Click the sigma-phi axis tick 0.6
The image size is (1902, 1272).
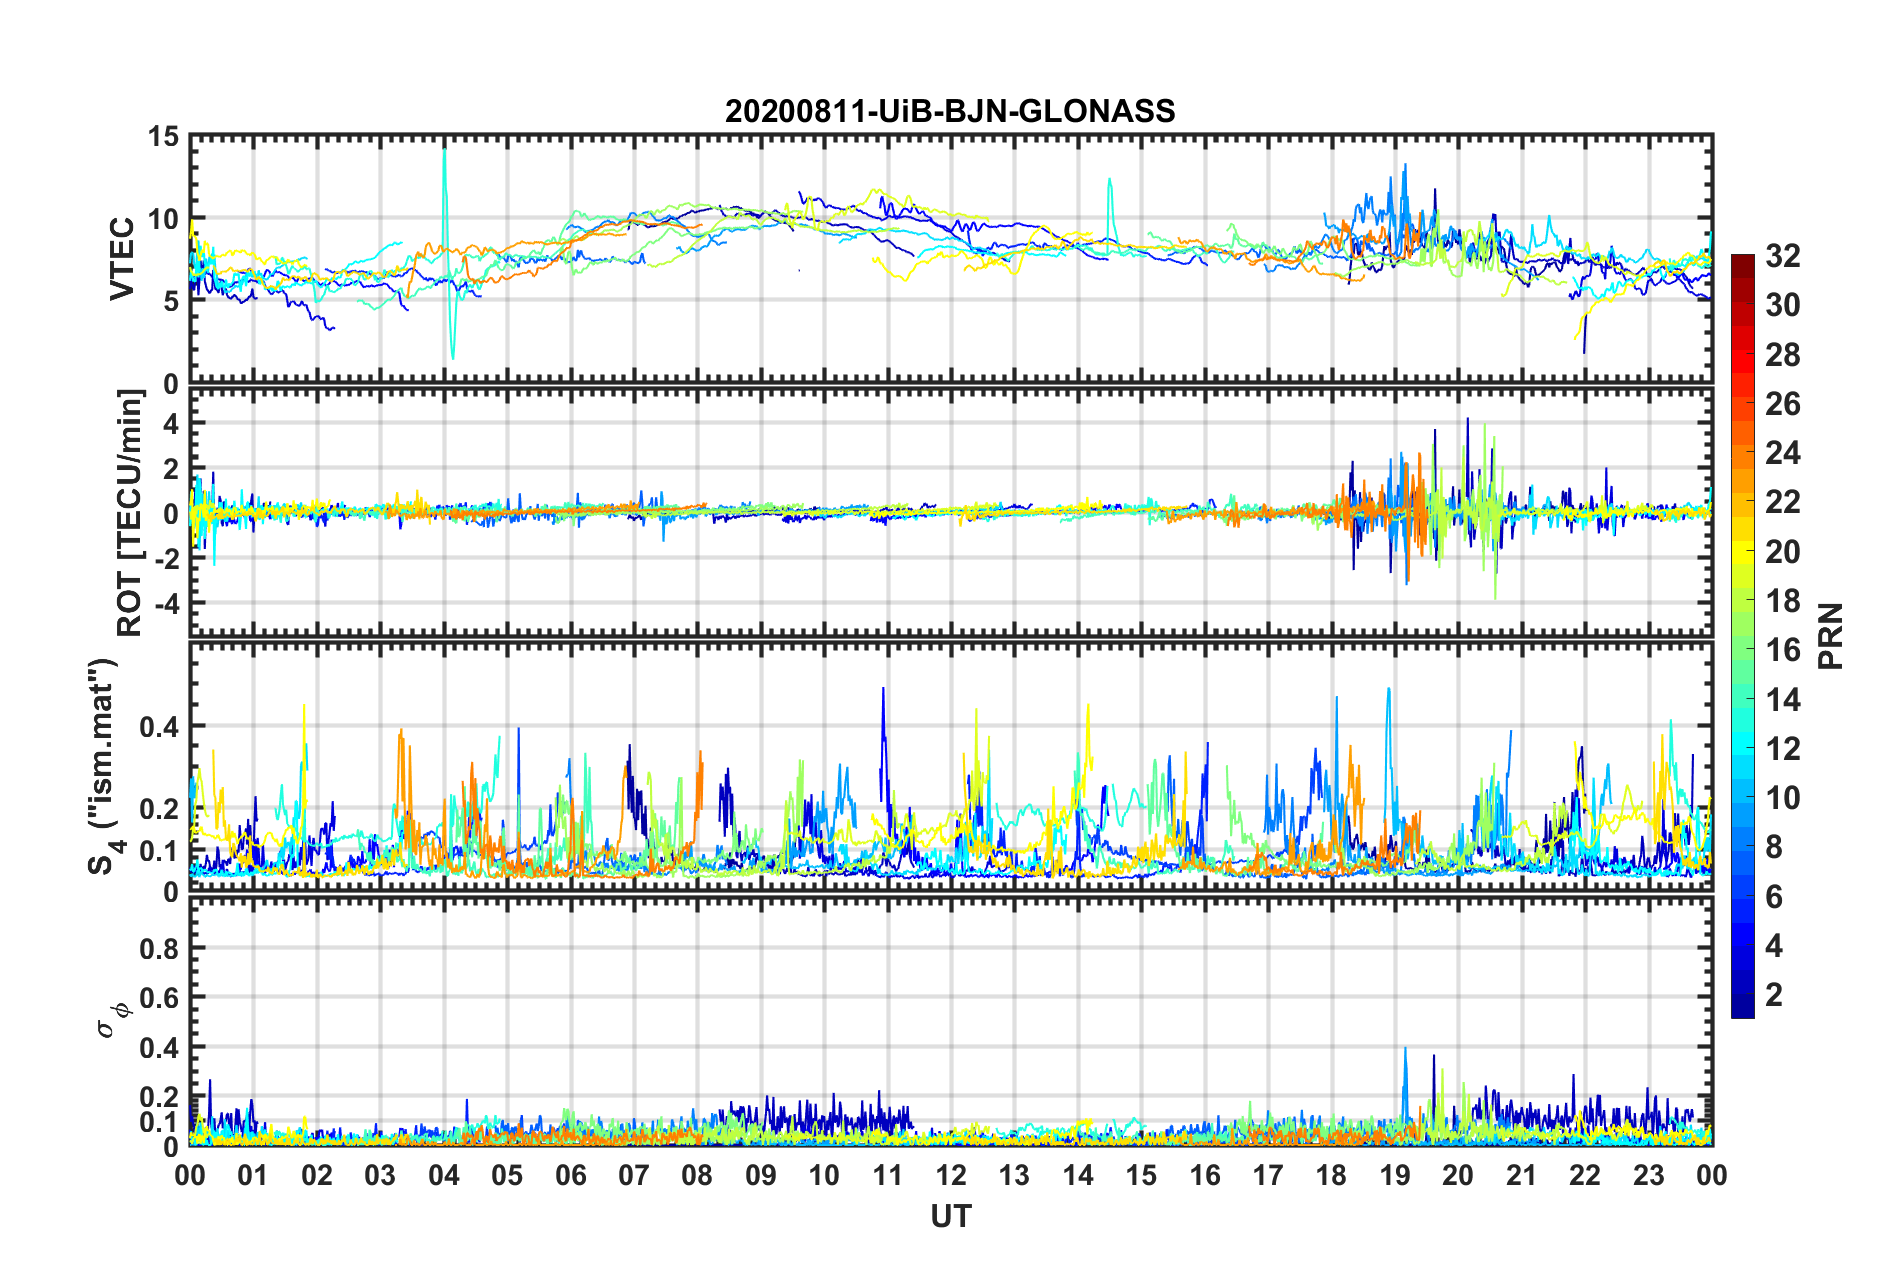pyautogui.click(x=159, y=998)
